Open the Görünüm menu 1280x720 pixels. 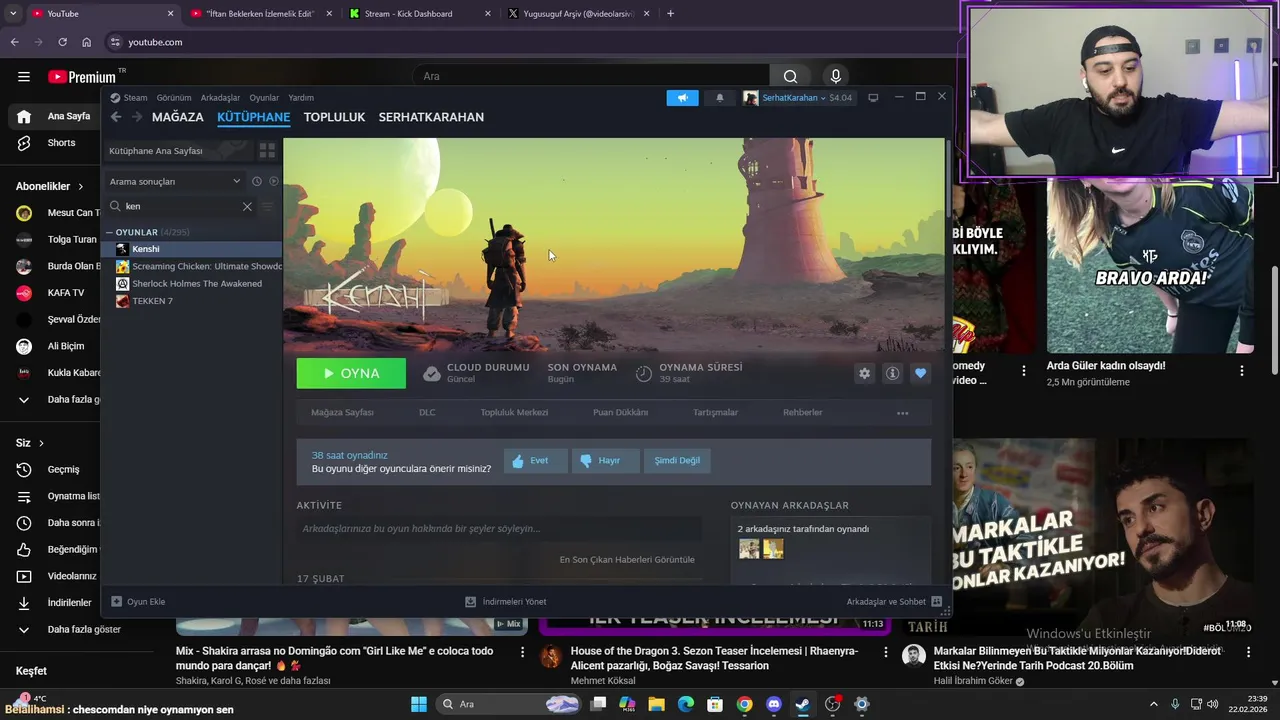[174, 98]
